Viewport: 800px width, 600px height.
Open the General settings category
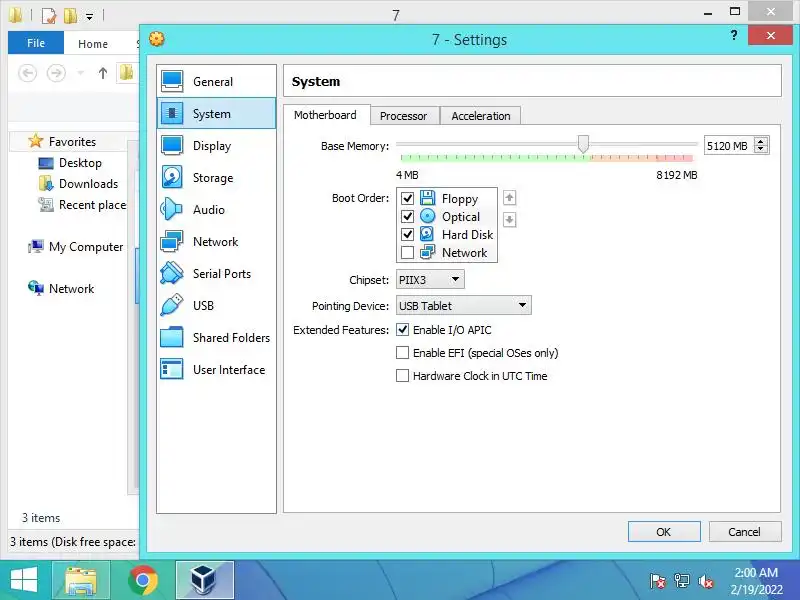(216, 82)
